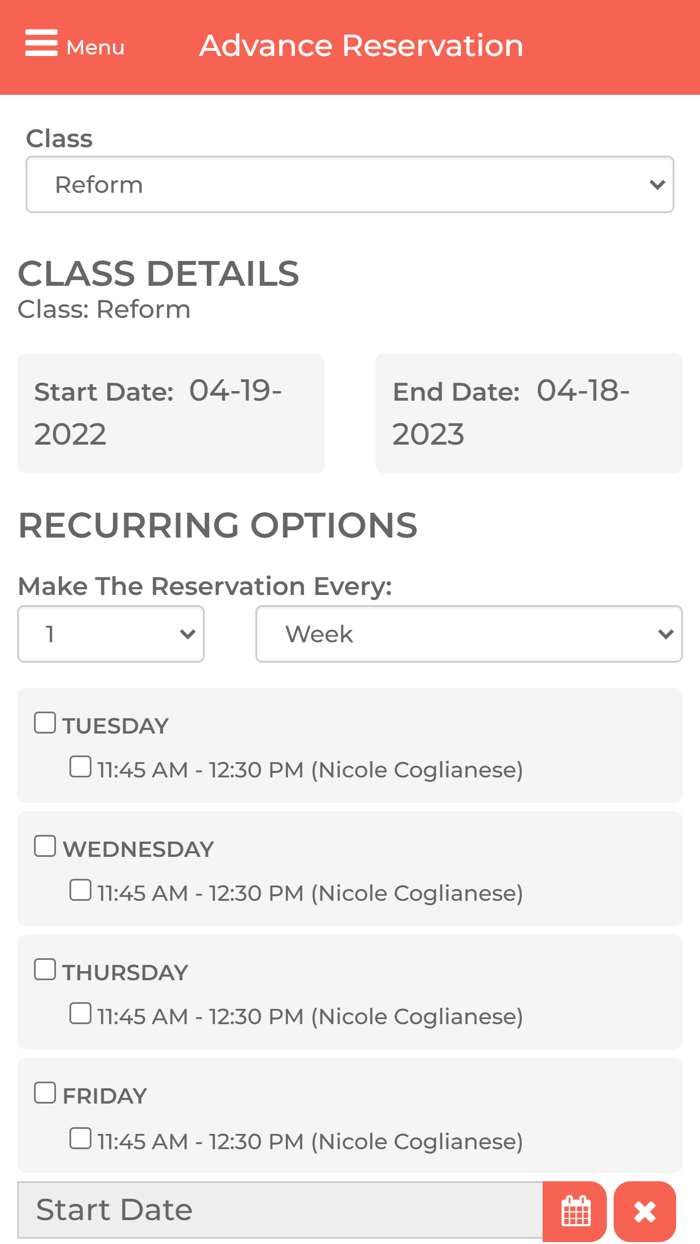700x1244 pixels.
Task: Select Friday 11:45 AM time slot checkbox
Action: [x=80, y=1138]
